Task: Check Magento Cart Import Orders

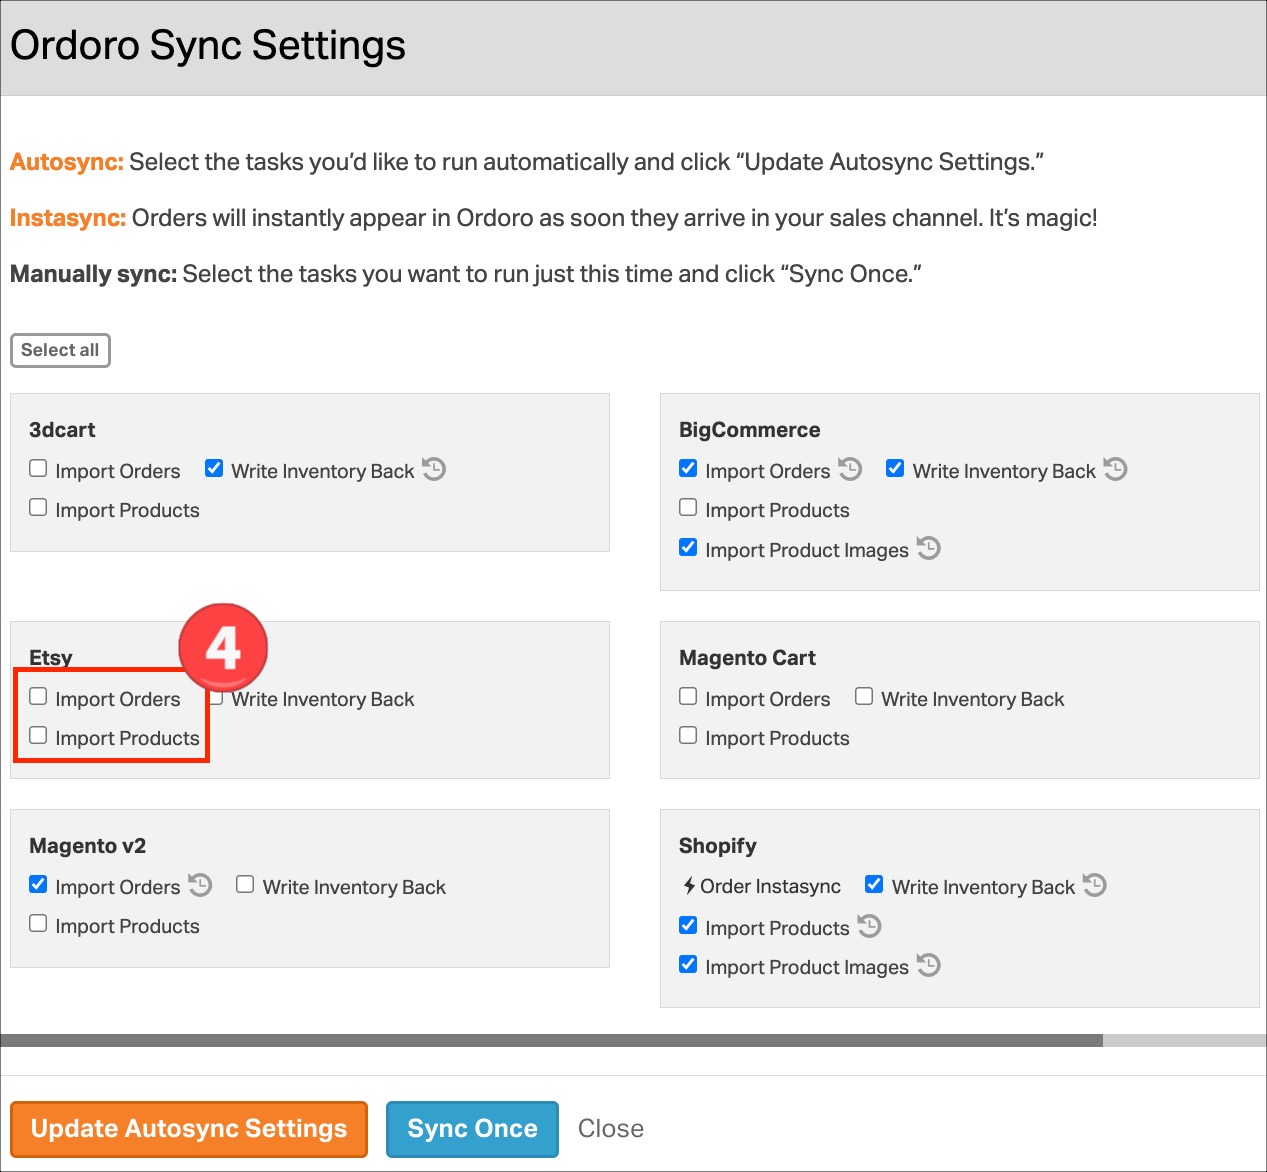Action: pos(688,696)
